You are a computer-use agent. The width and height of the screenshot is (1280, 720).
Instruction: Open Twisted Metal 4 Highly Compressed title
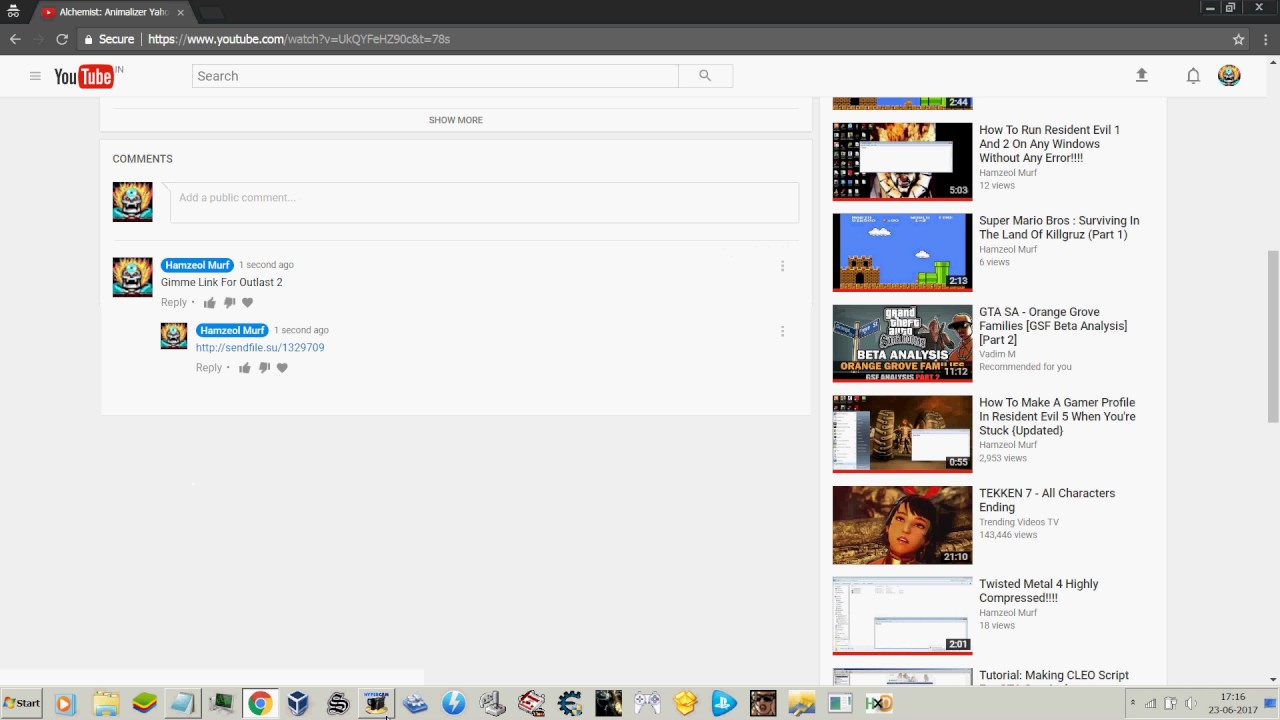1038,591
